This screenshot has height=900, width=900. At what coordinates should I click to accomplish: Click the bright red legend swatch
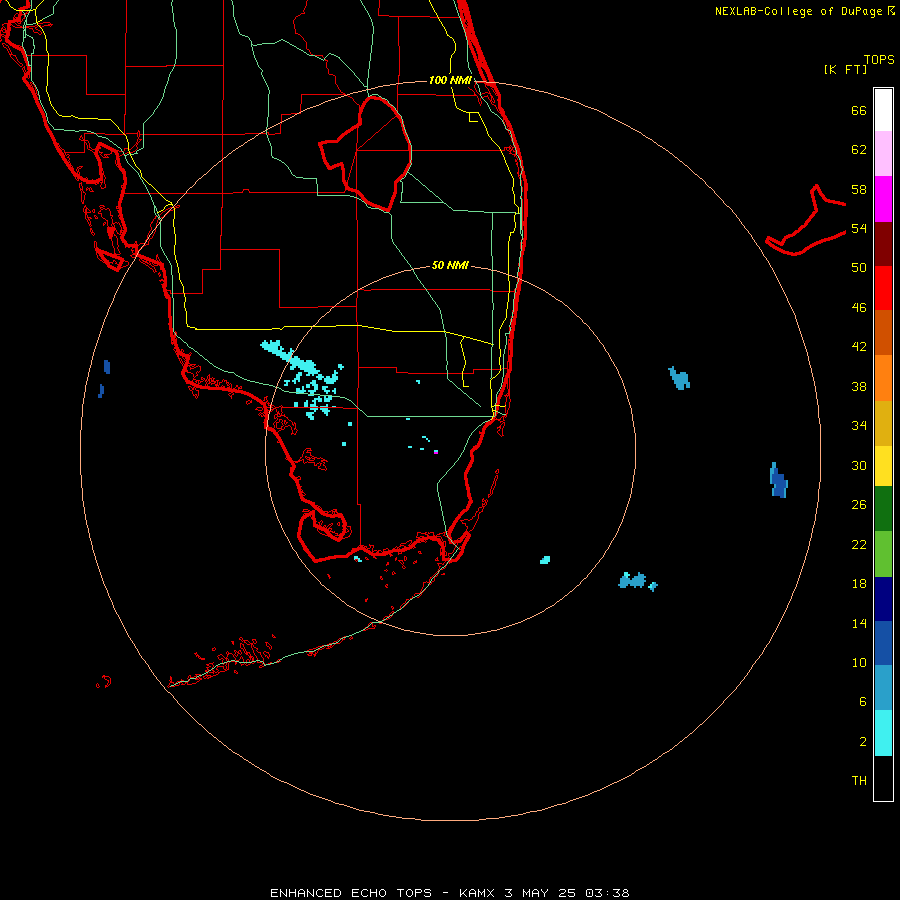[x=883, y=288]
